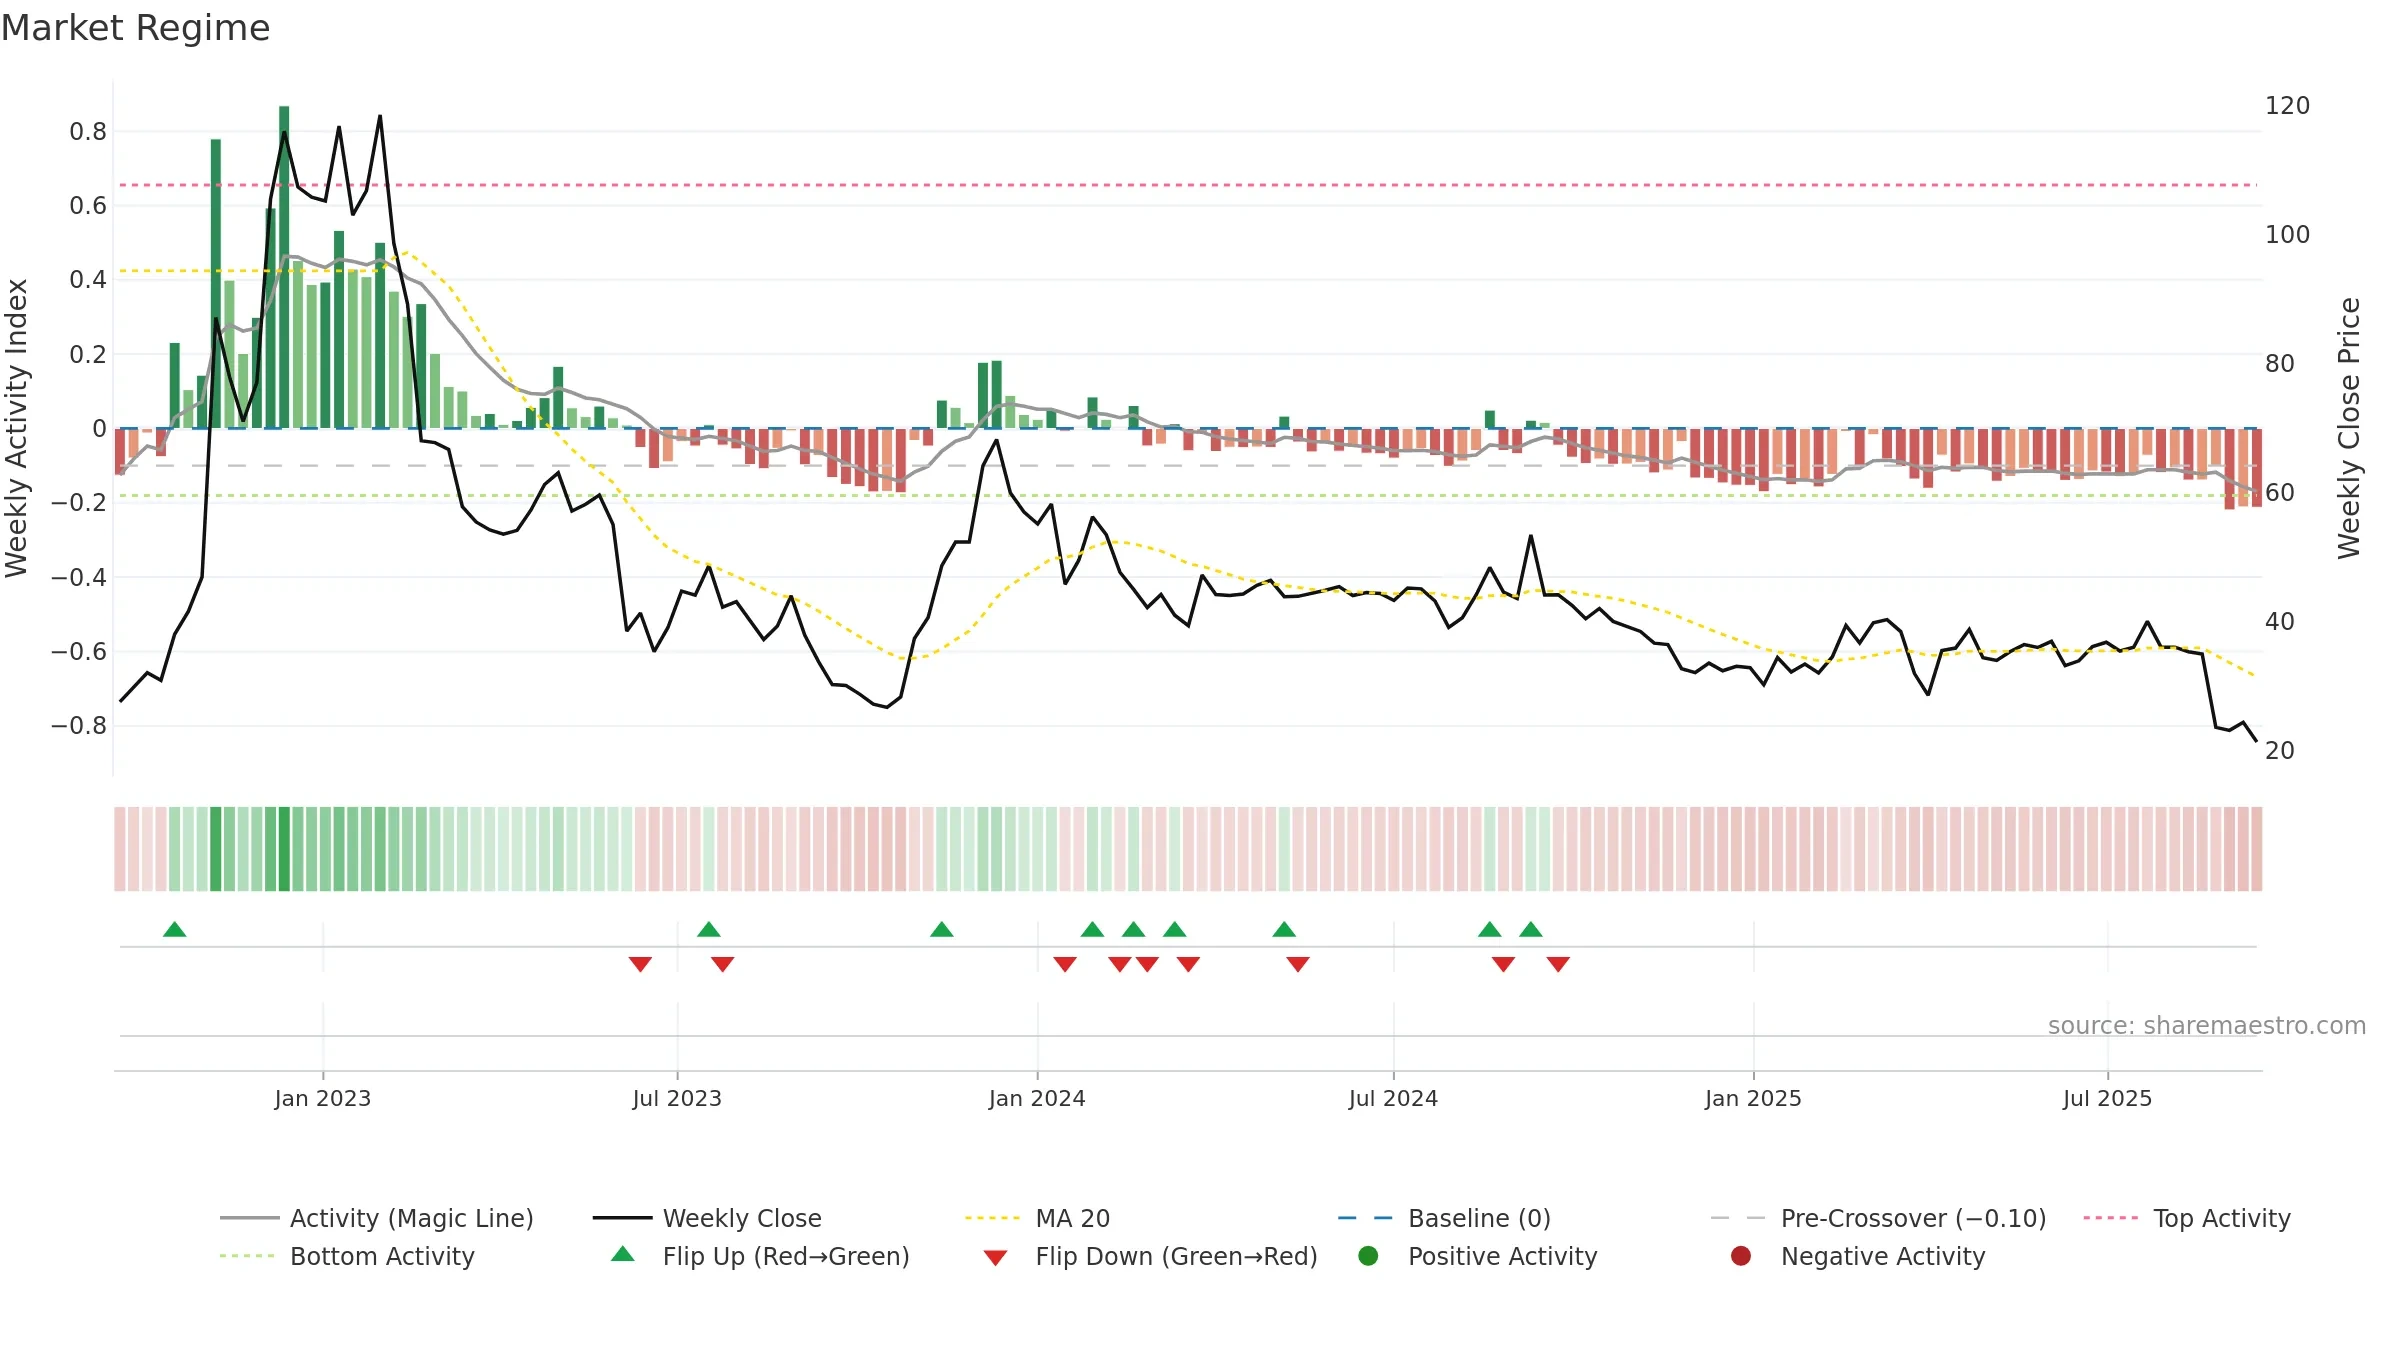The image size is (2400, 1350).
Task: Click the source: sharemaestro.com text
Action: (2207, 1025)
